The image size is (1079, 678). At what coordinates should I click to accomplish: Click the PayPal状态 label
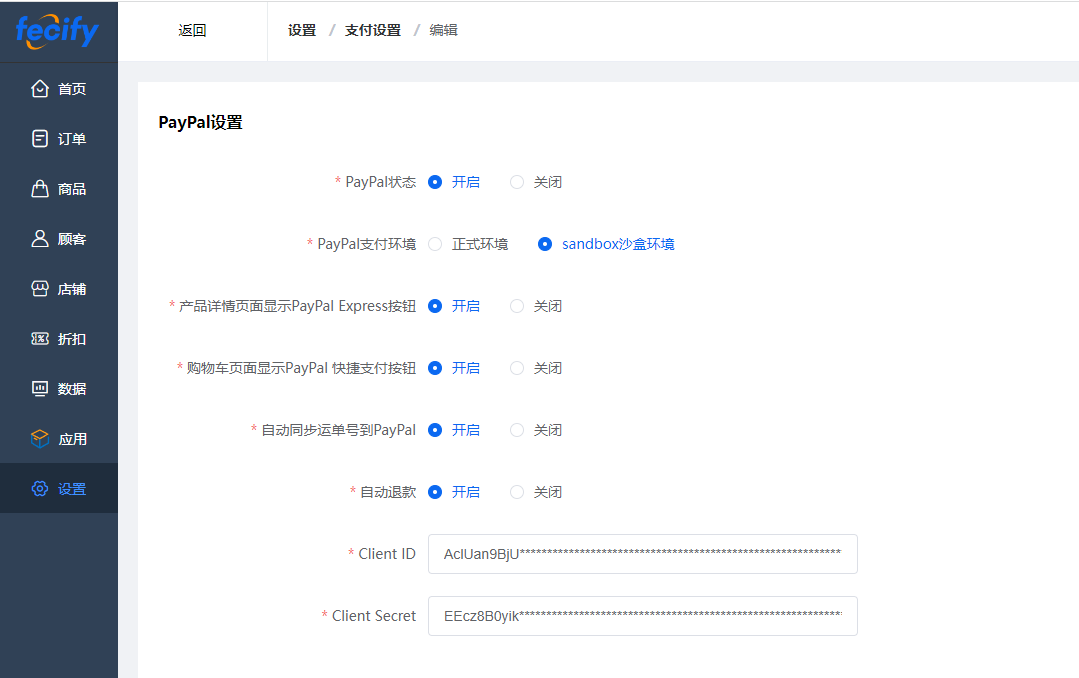pyautogui.click(x=381, y=182)
